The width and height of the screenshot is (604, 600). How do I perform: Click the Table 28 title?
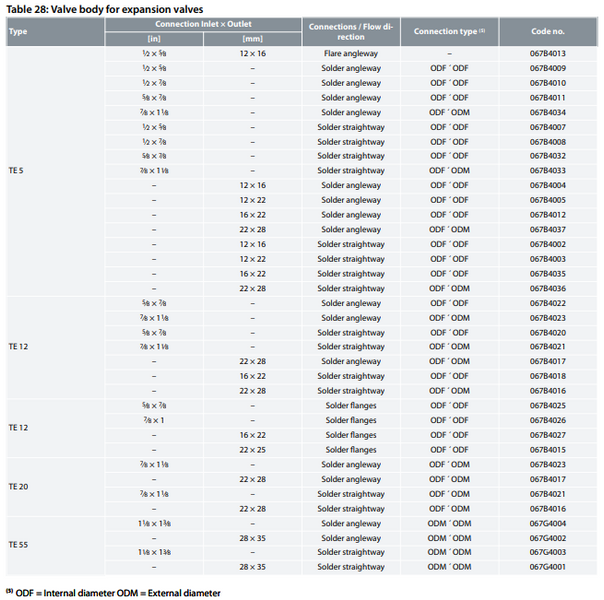click(105, 9)
